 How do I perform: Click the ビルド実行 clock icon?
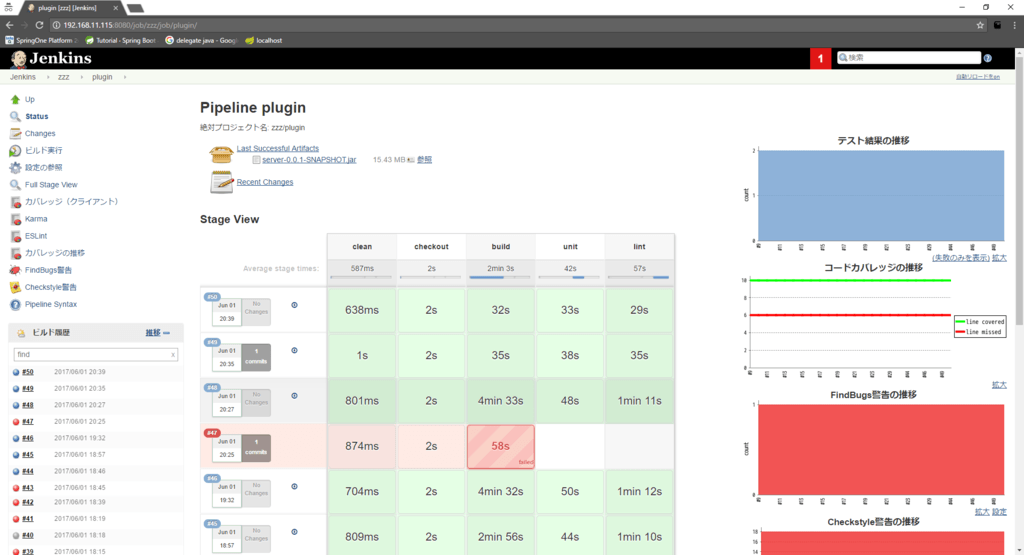click(15, 150)
